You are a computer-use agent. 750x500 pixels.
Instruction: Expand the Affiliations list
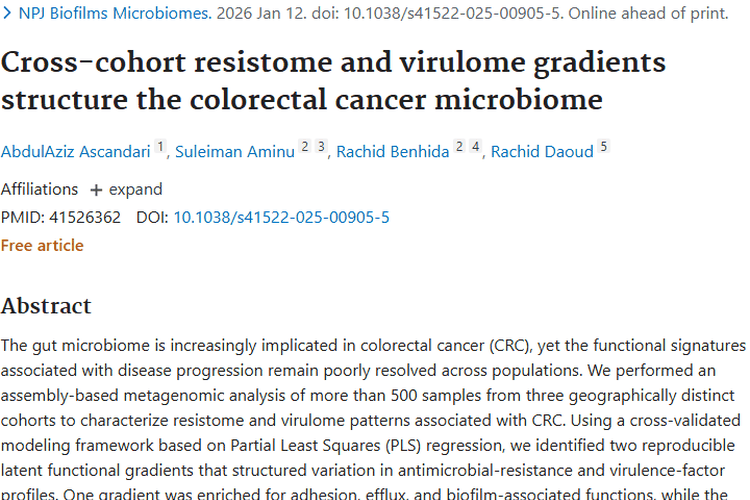tap(126, 189)
